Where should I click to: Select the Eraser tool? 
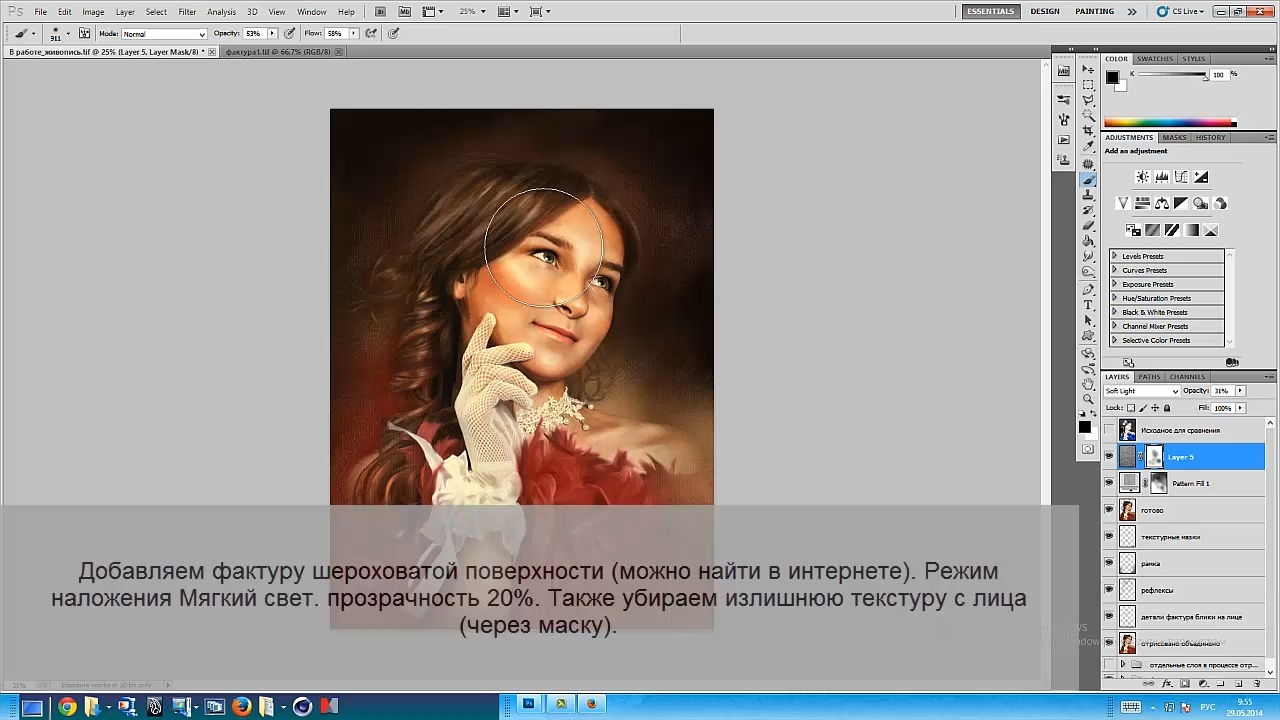click(x=1088, y=226)
